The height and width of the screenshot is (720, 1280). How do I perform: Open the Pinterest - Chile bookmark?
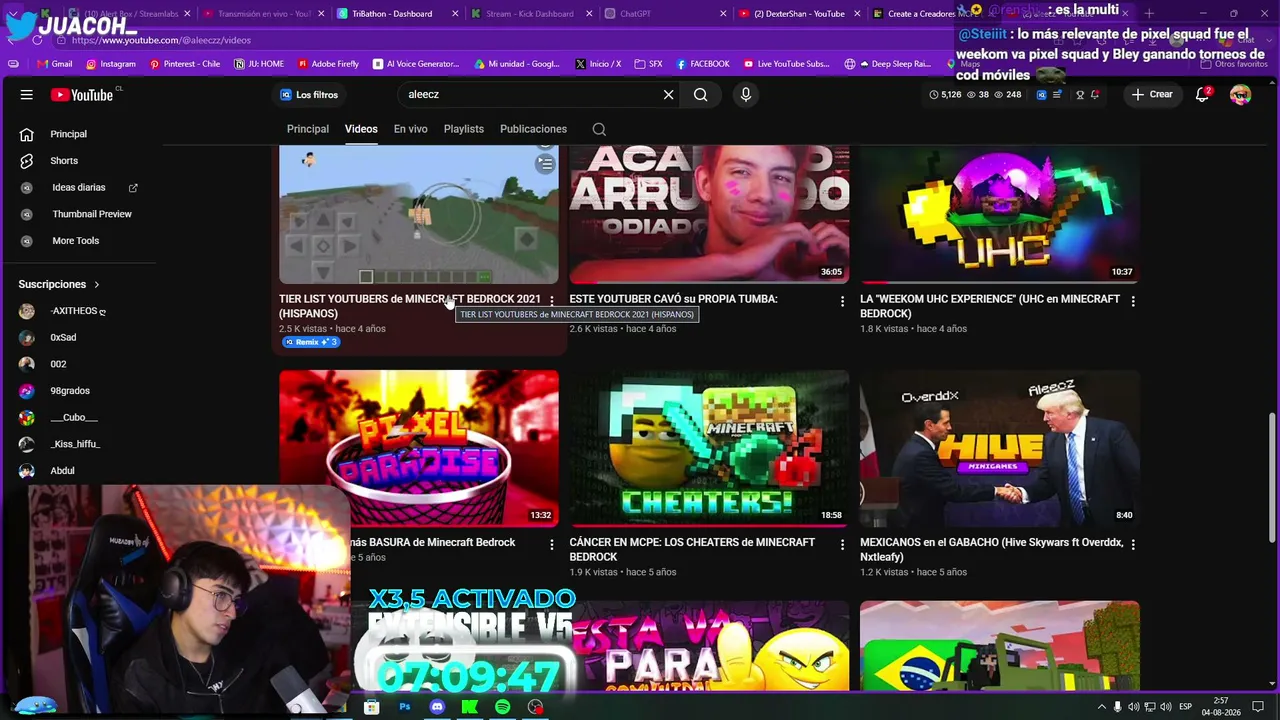[185, 64]
